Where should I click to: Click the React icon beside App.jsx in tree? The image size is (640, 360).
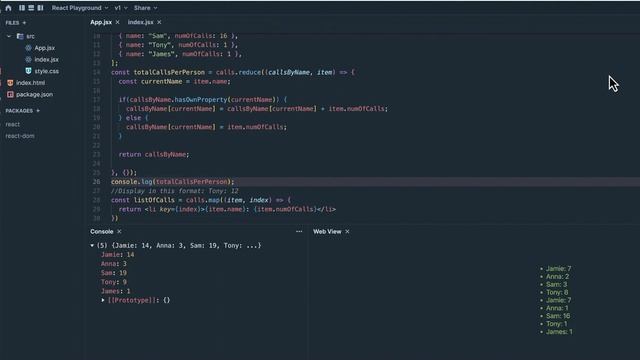tap(28, 48)
